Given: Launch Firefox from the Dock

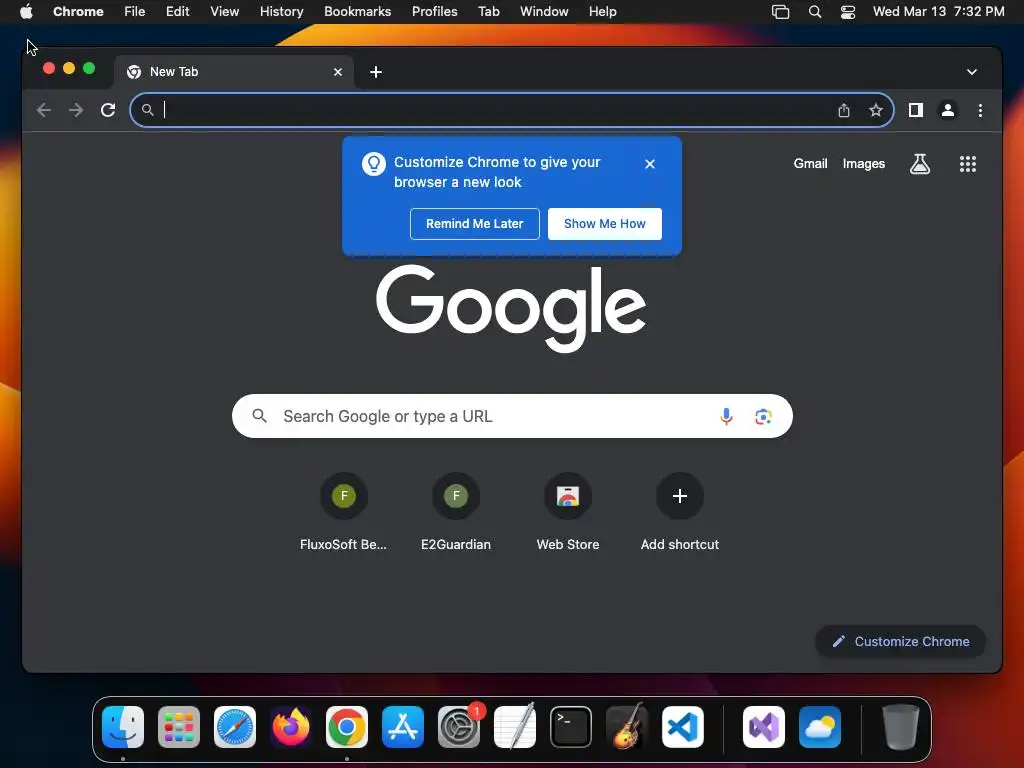Looking at the screenshot, I should pos(291,727).
